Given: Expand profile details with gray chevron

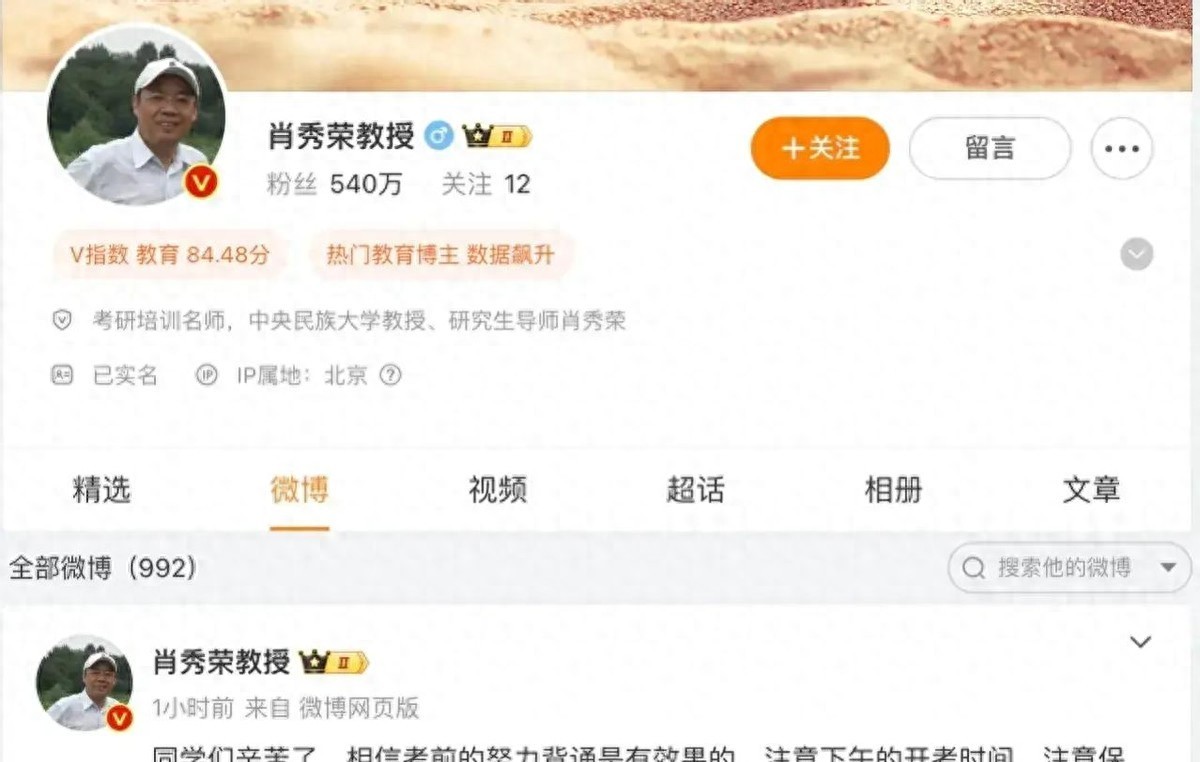Looking at the screenshot, I should coord(1136,254).
